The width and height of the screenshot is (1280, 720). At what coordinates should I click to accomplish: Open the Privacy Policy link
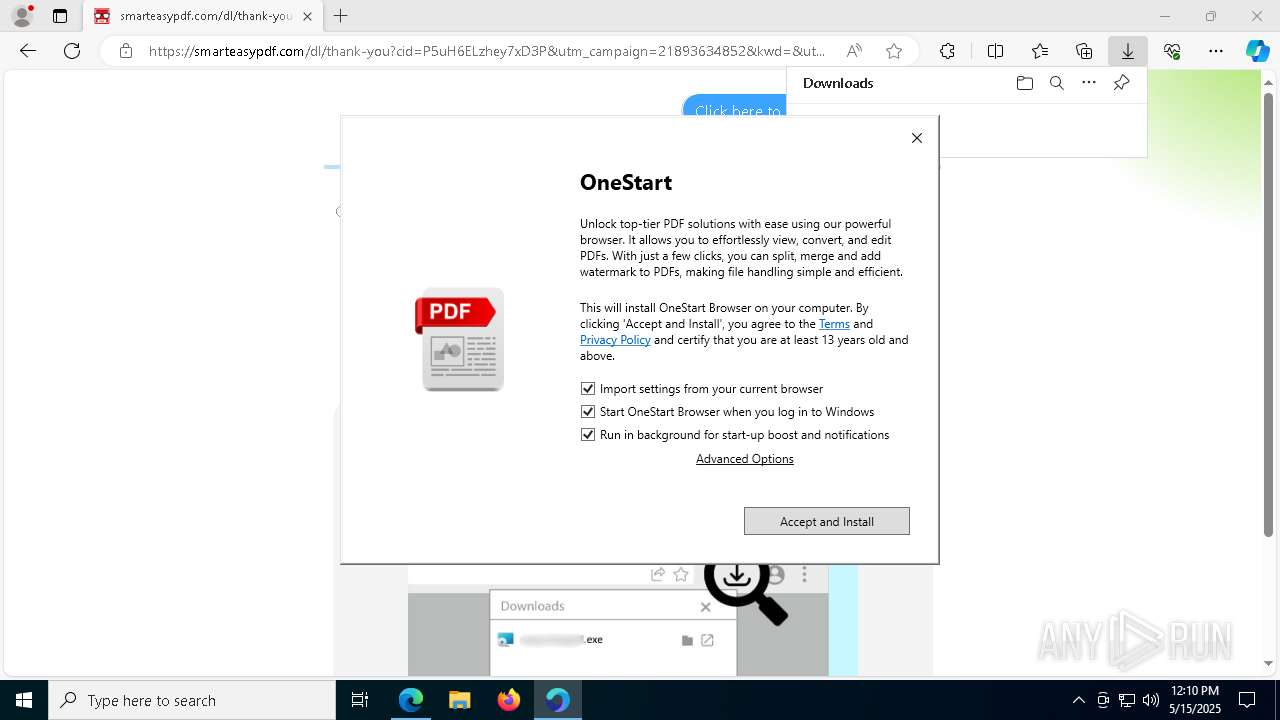(615, 340)
